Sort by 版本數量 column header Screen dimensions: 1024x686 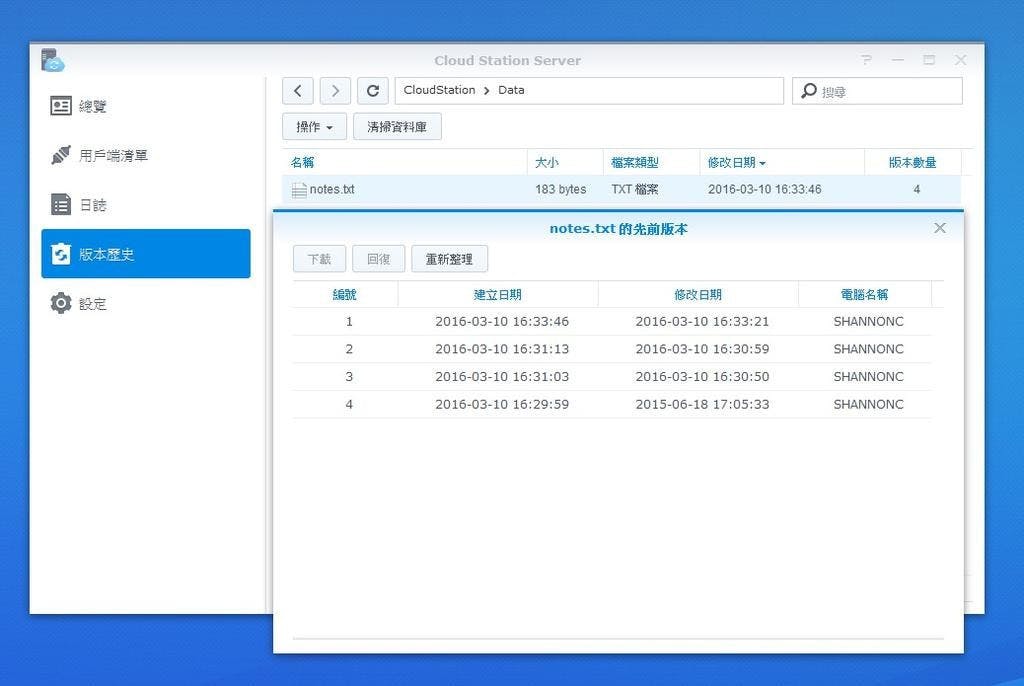[x=912, y=162]
